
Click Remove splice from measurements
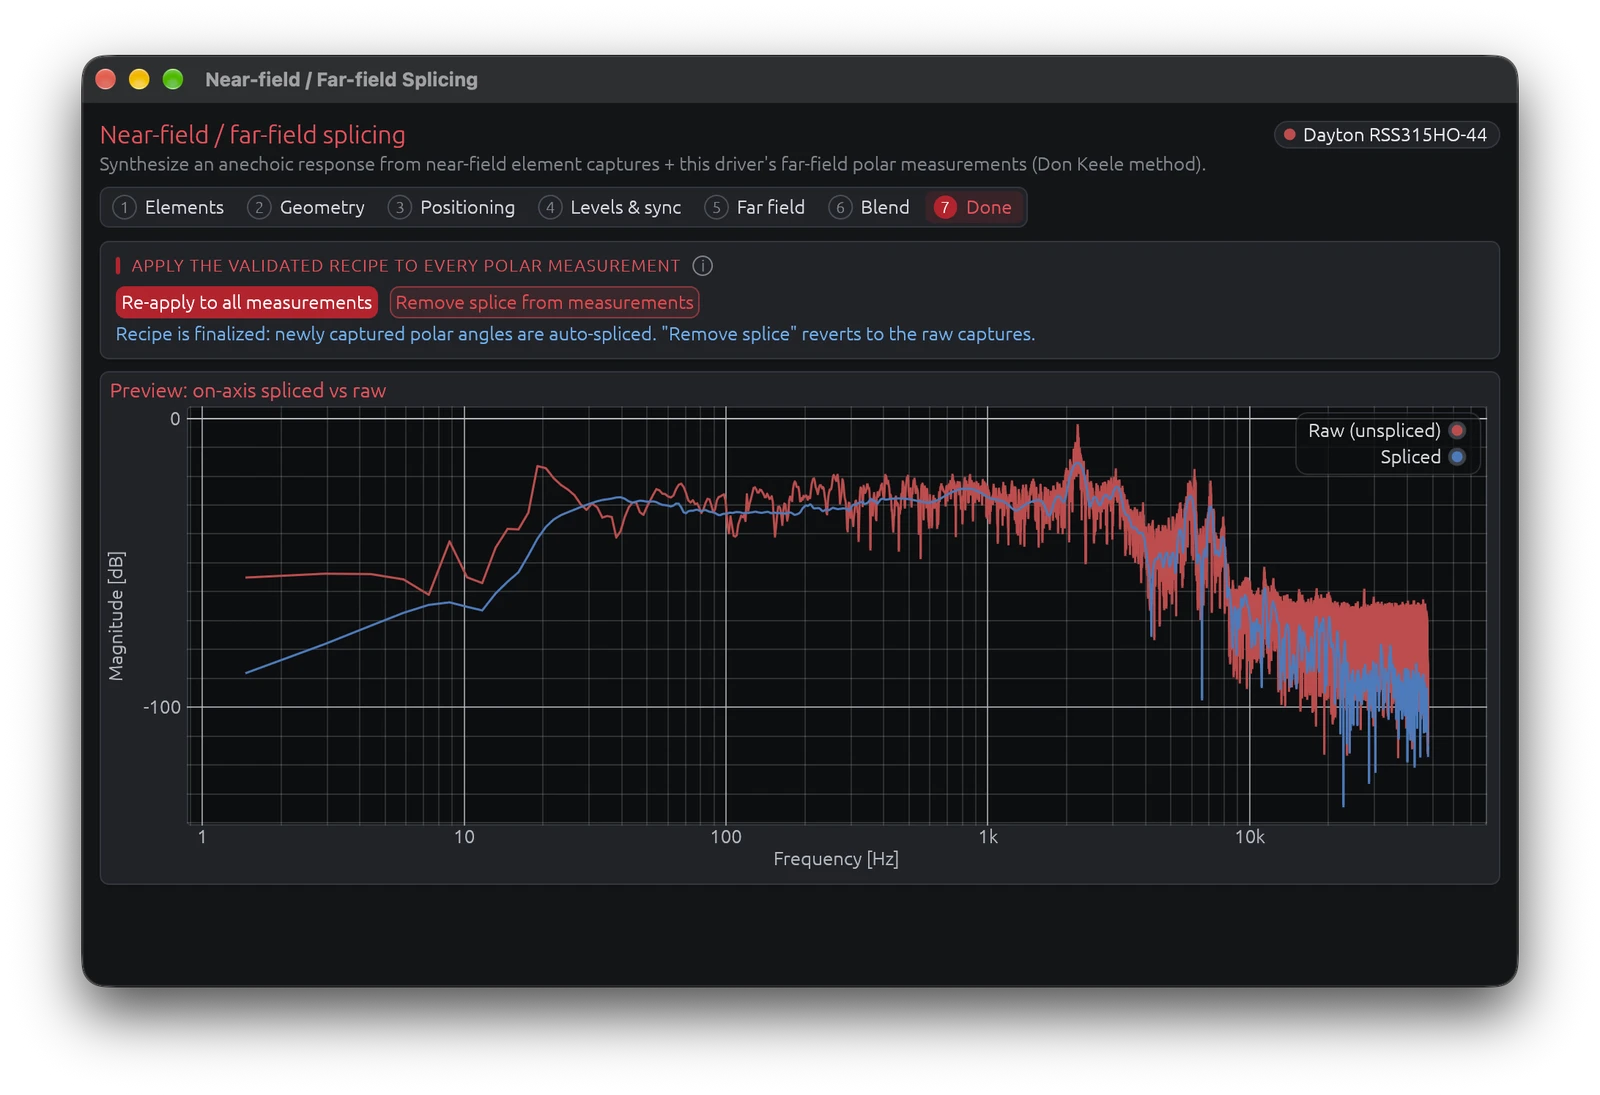[544, 303]
